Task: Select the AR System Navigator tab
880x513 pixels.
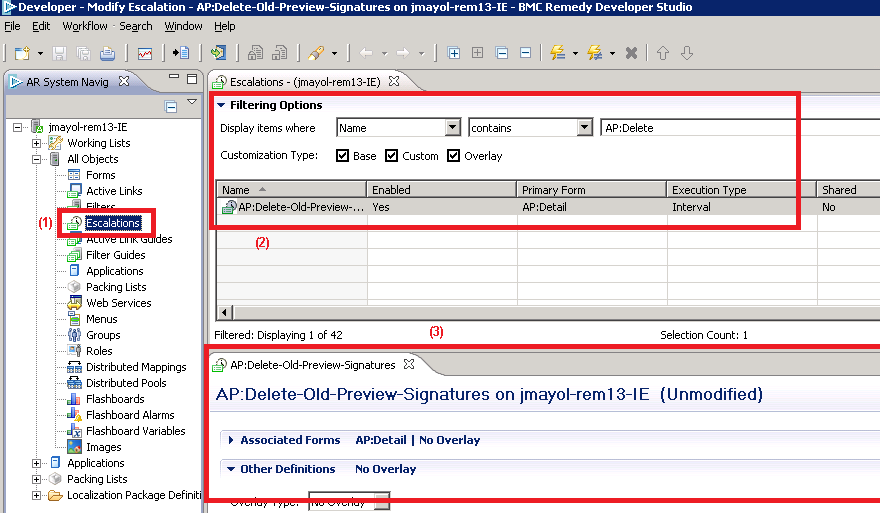Action: tap(67, 82)
